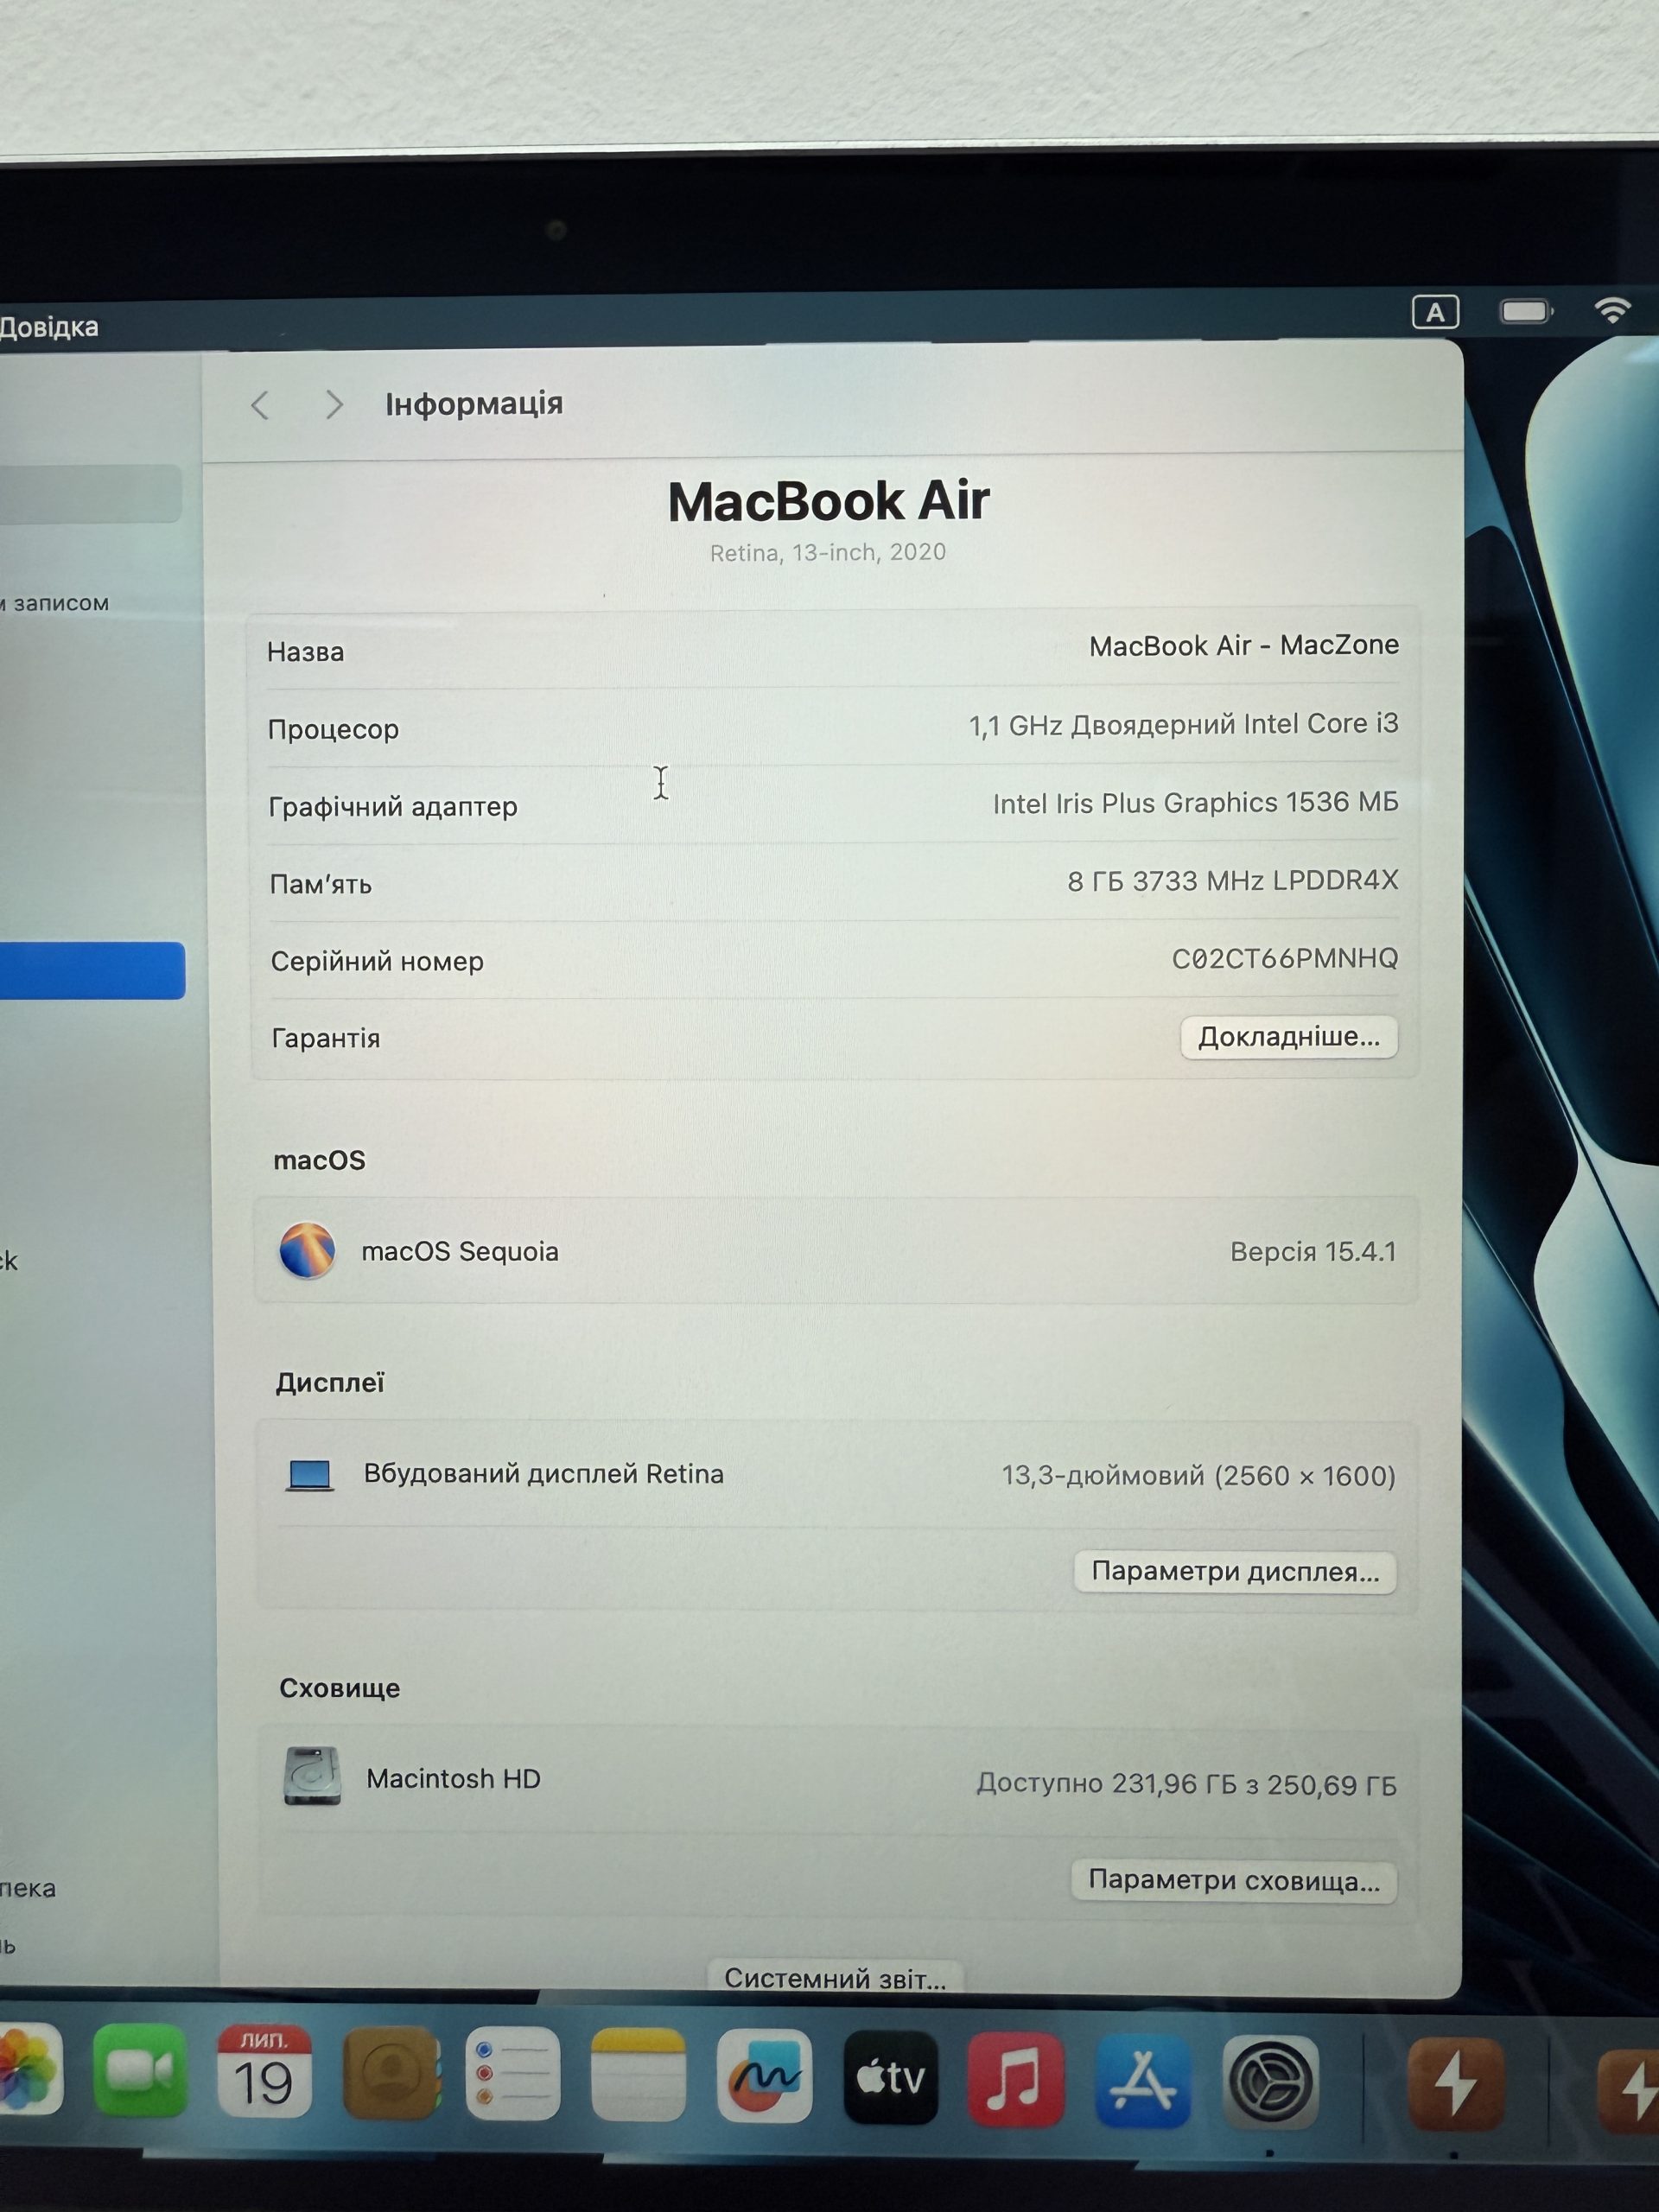Select the highlighted blue sidebar item
The image size is (1659, 2212).
[x=92, y=970]
